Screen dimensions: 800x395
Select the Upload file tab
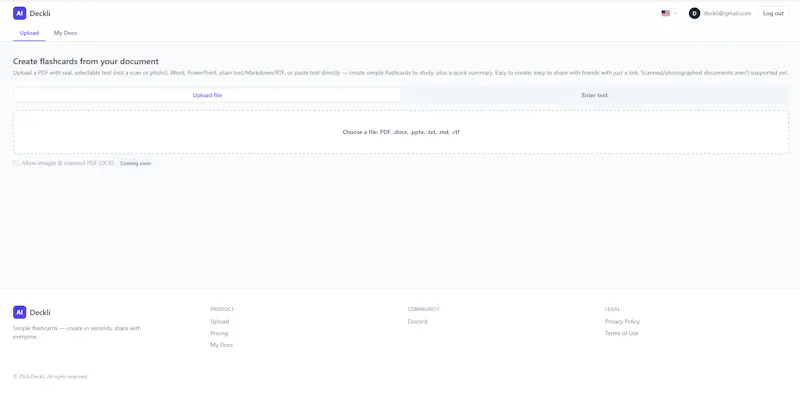click(x=207, y=95)
